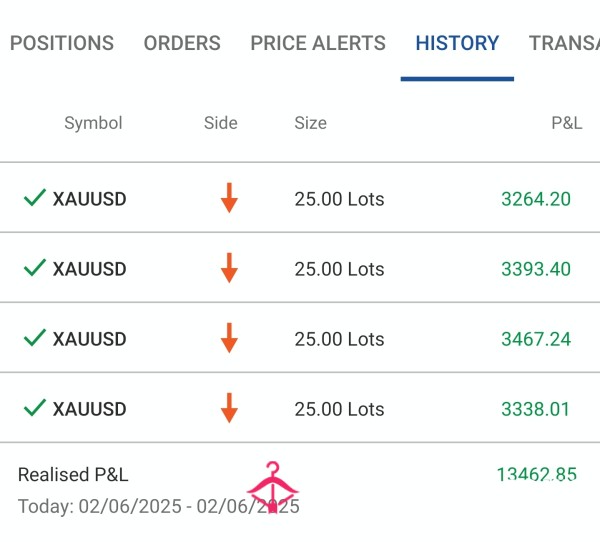
Task: Select the HISTORY tab
Action: coord(457,43)
